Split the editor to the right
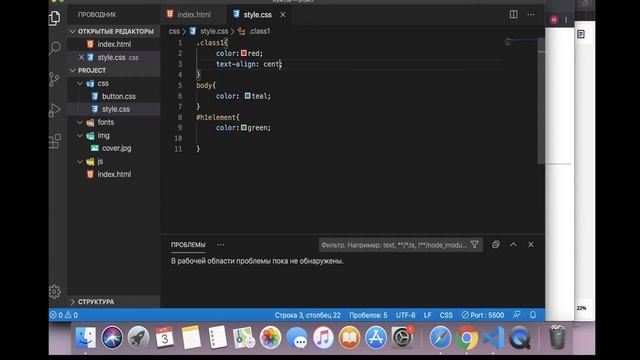Viewport: 640px width, 360px height. [x=513, y=14]
